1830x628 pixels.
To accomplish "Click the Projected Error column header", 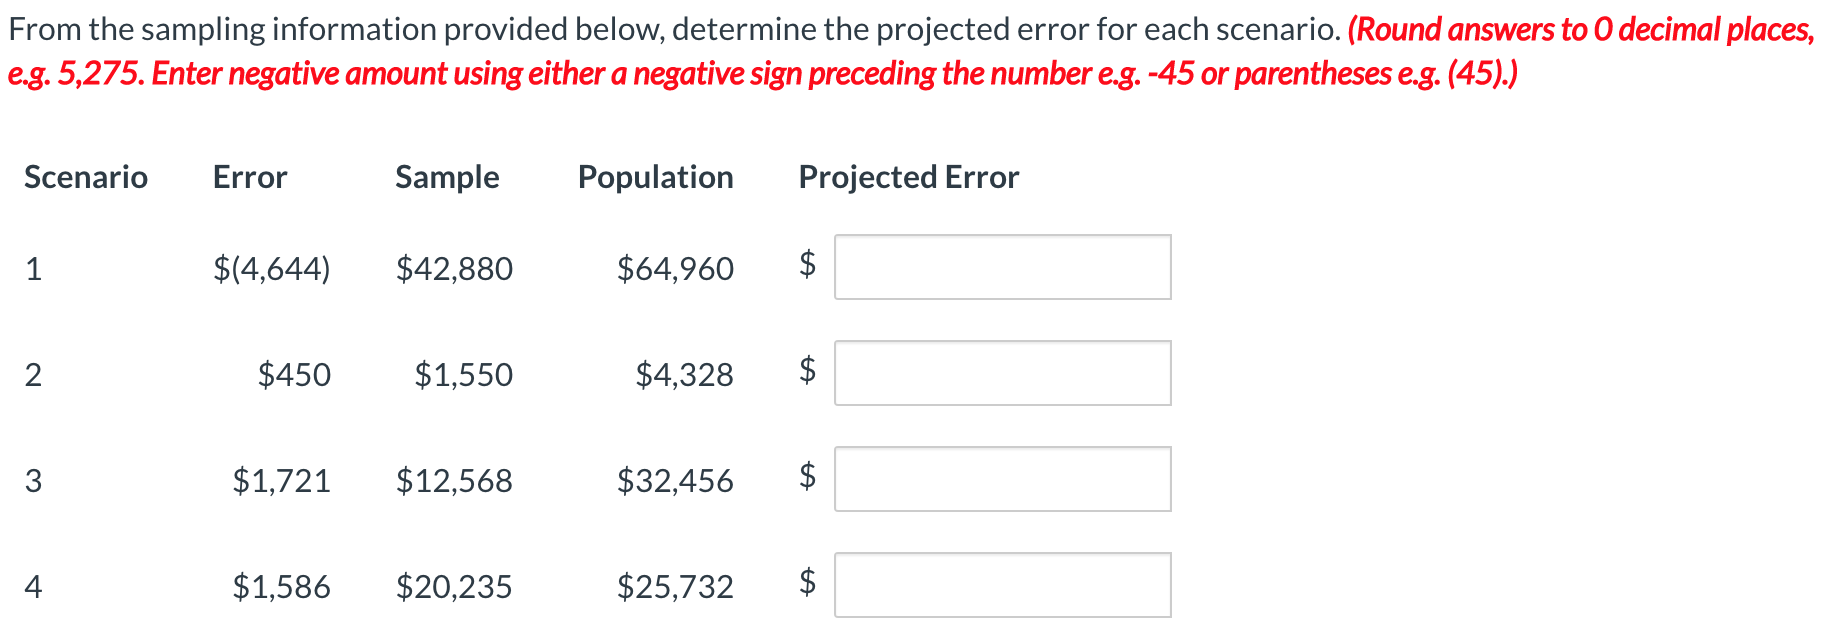I will (x=908, y=177).
